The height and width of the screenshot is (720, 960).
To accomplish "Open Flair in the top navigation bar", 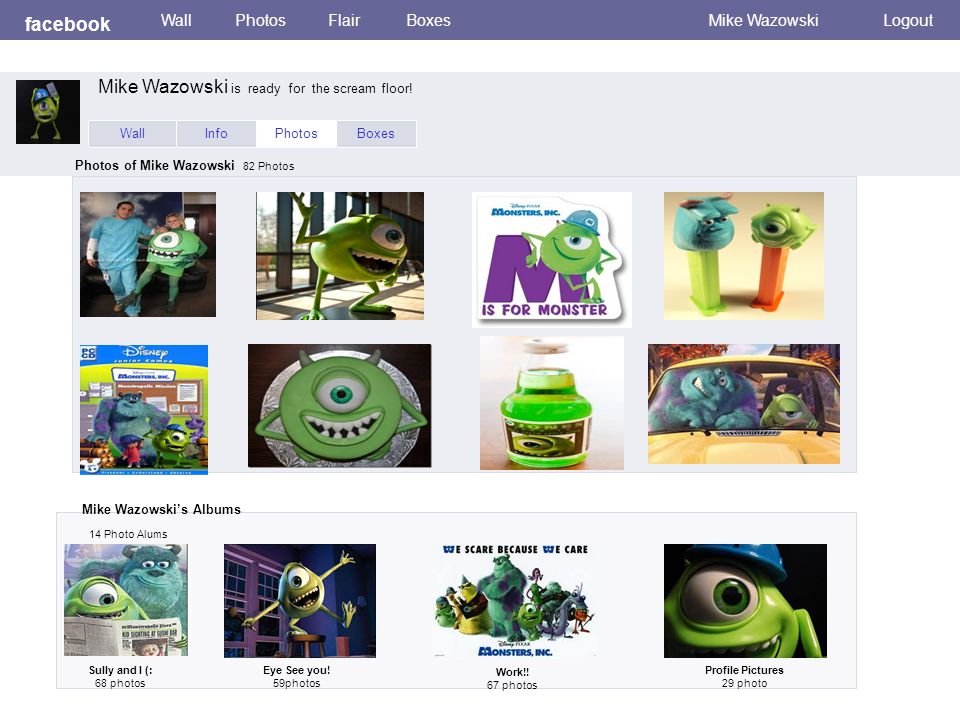I will tap(344, 20).
